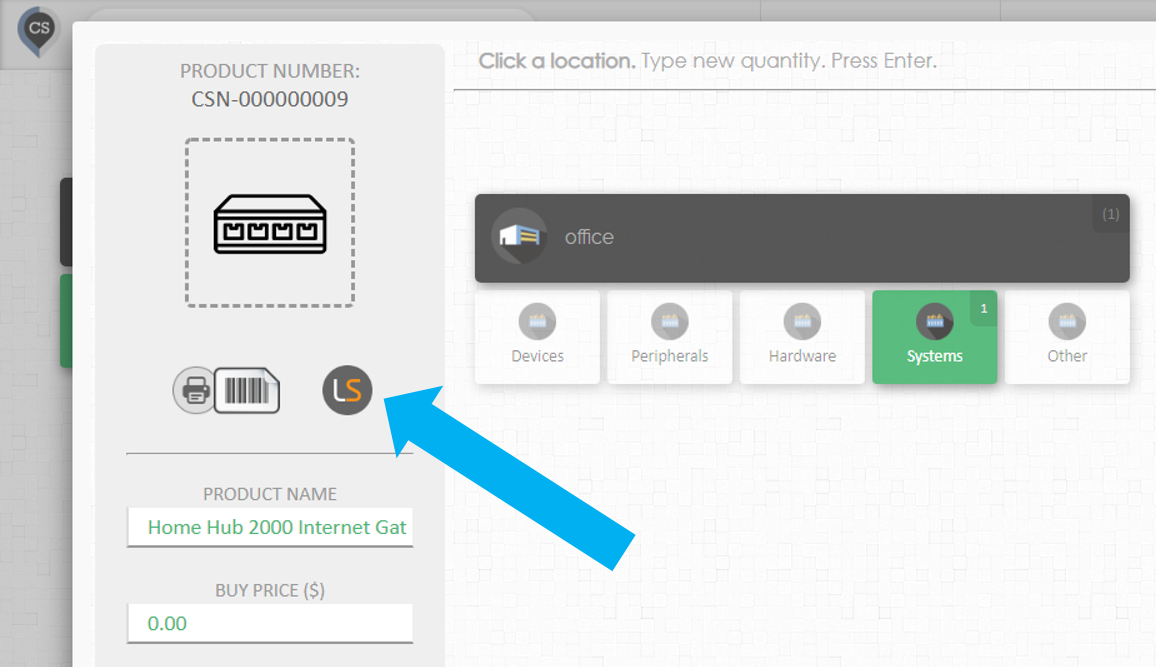
Task: Click the Product Name input field
Action: 270,527
